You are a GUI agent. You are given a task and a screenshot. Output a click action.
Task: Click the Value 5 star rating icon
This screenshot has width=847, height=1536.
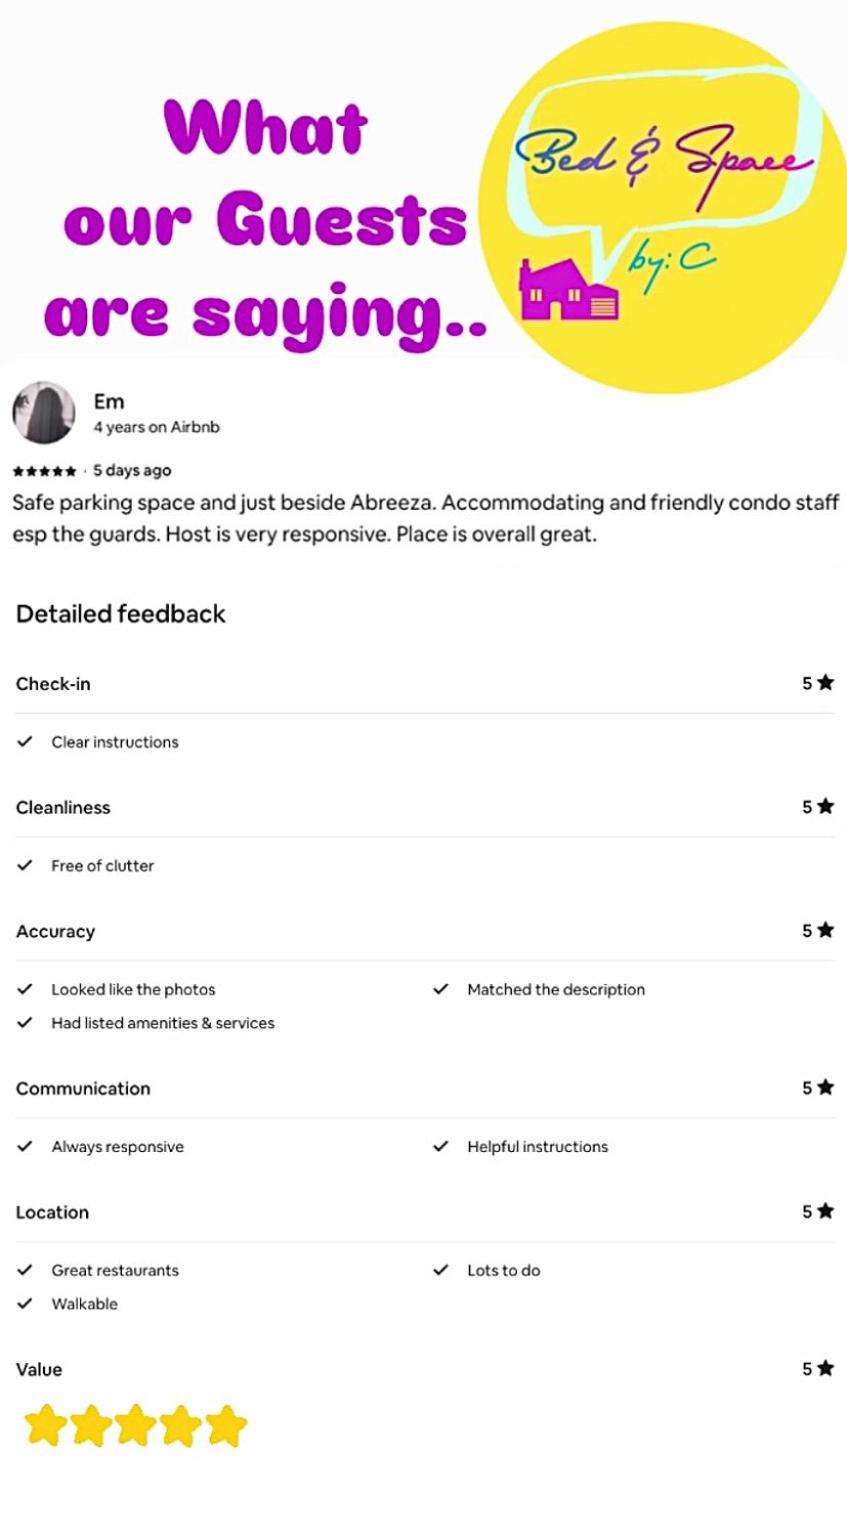(x=825, y=1369)
